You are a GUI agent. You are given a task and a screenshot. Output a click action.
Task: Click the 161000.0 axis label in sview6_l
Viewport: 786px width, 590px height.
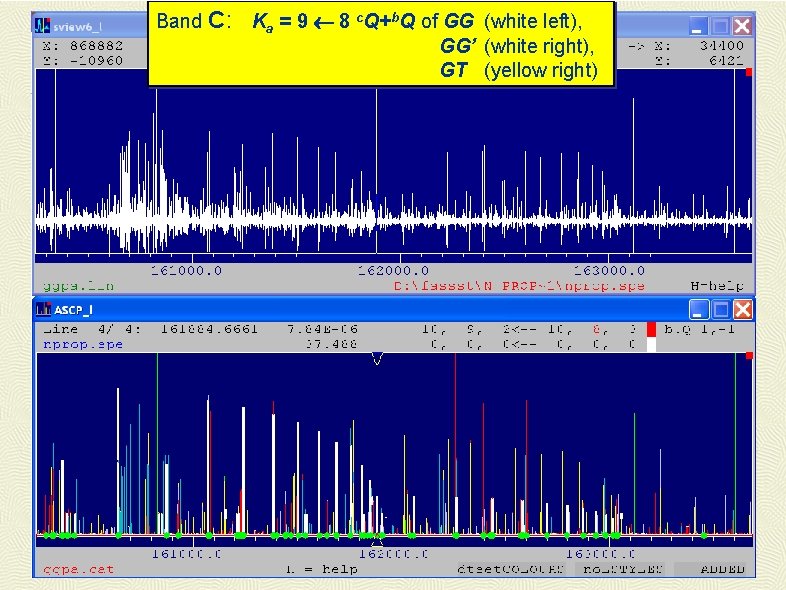186,271
